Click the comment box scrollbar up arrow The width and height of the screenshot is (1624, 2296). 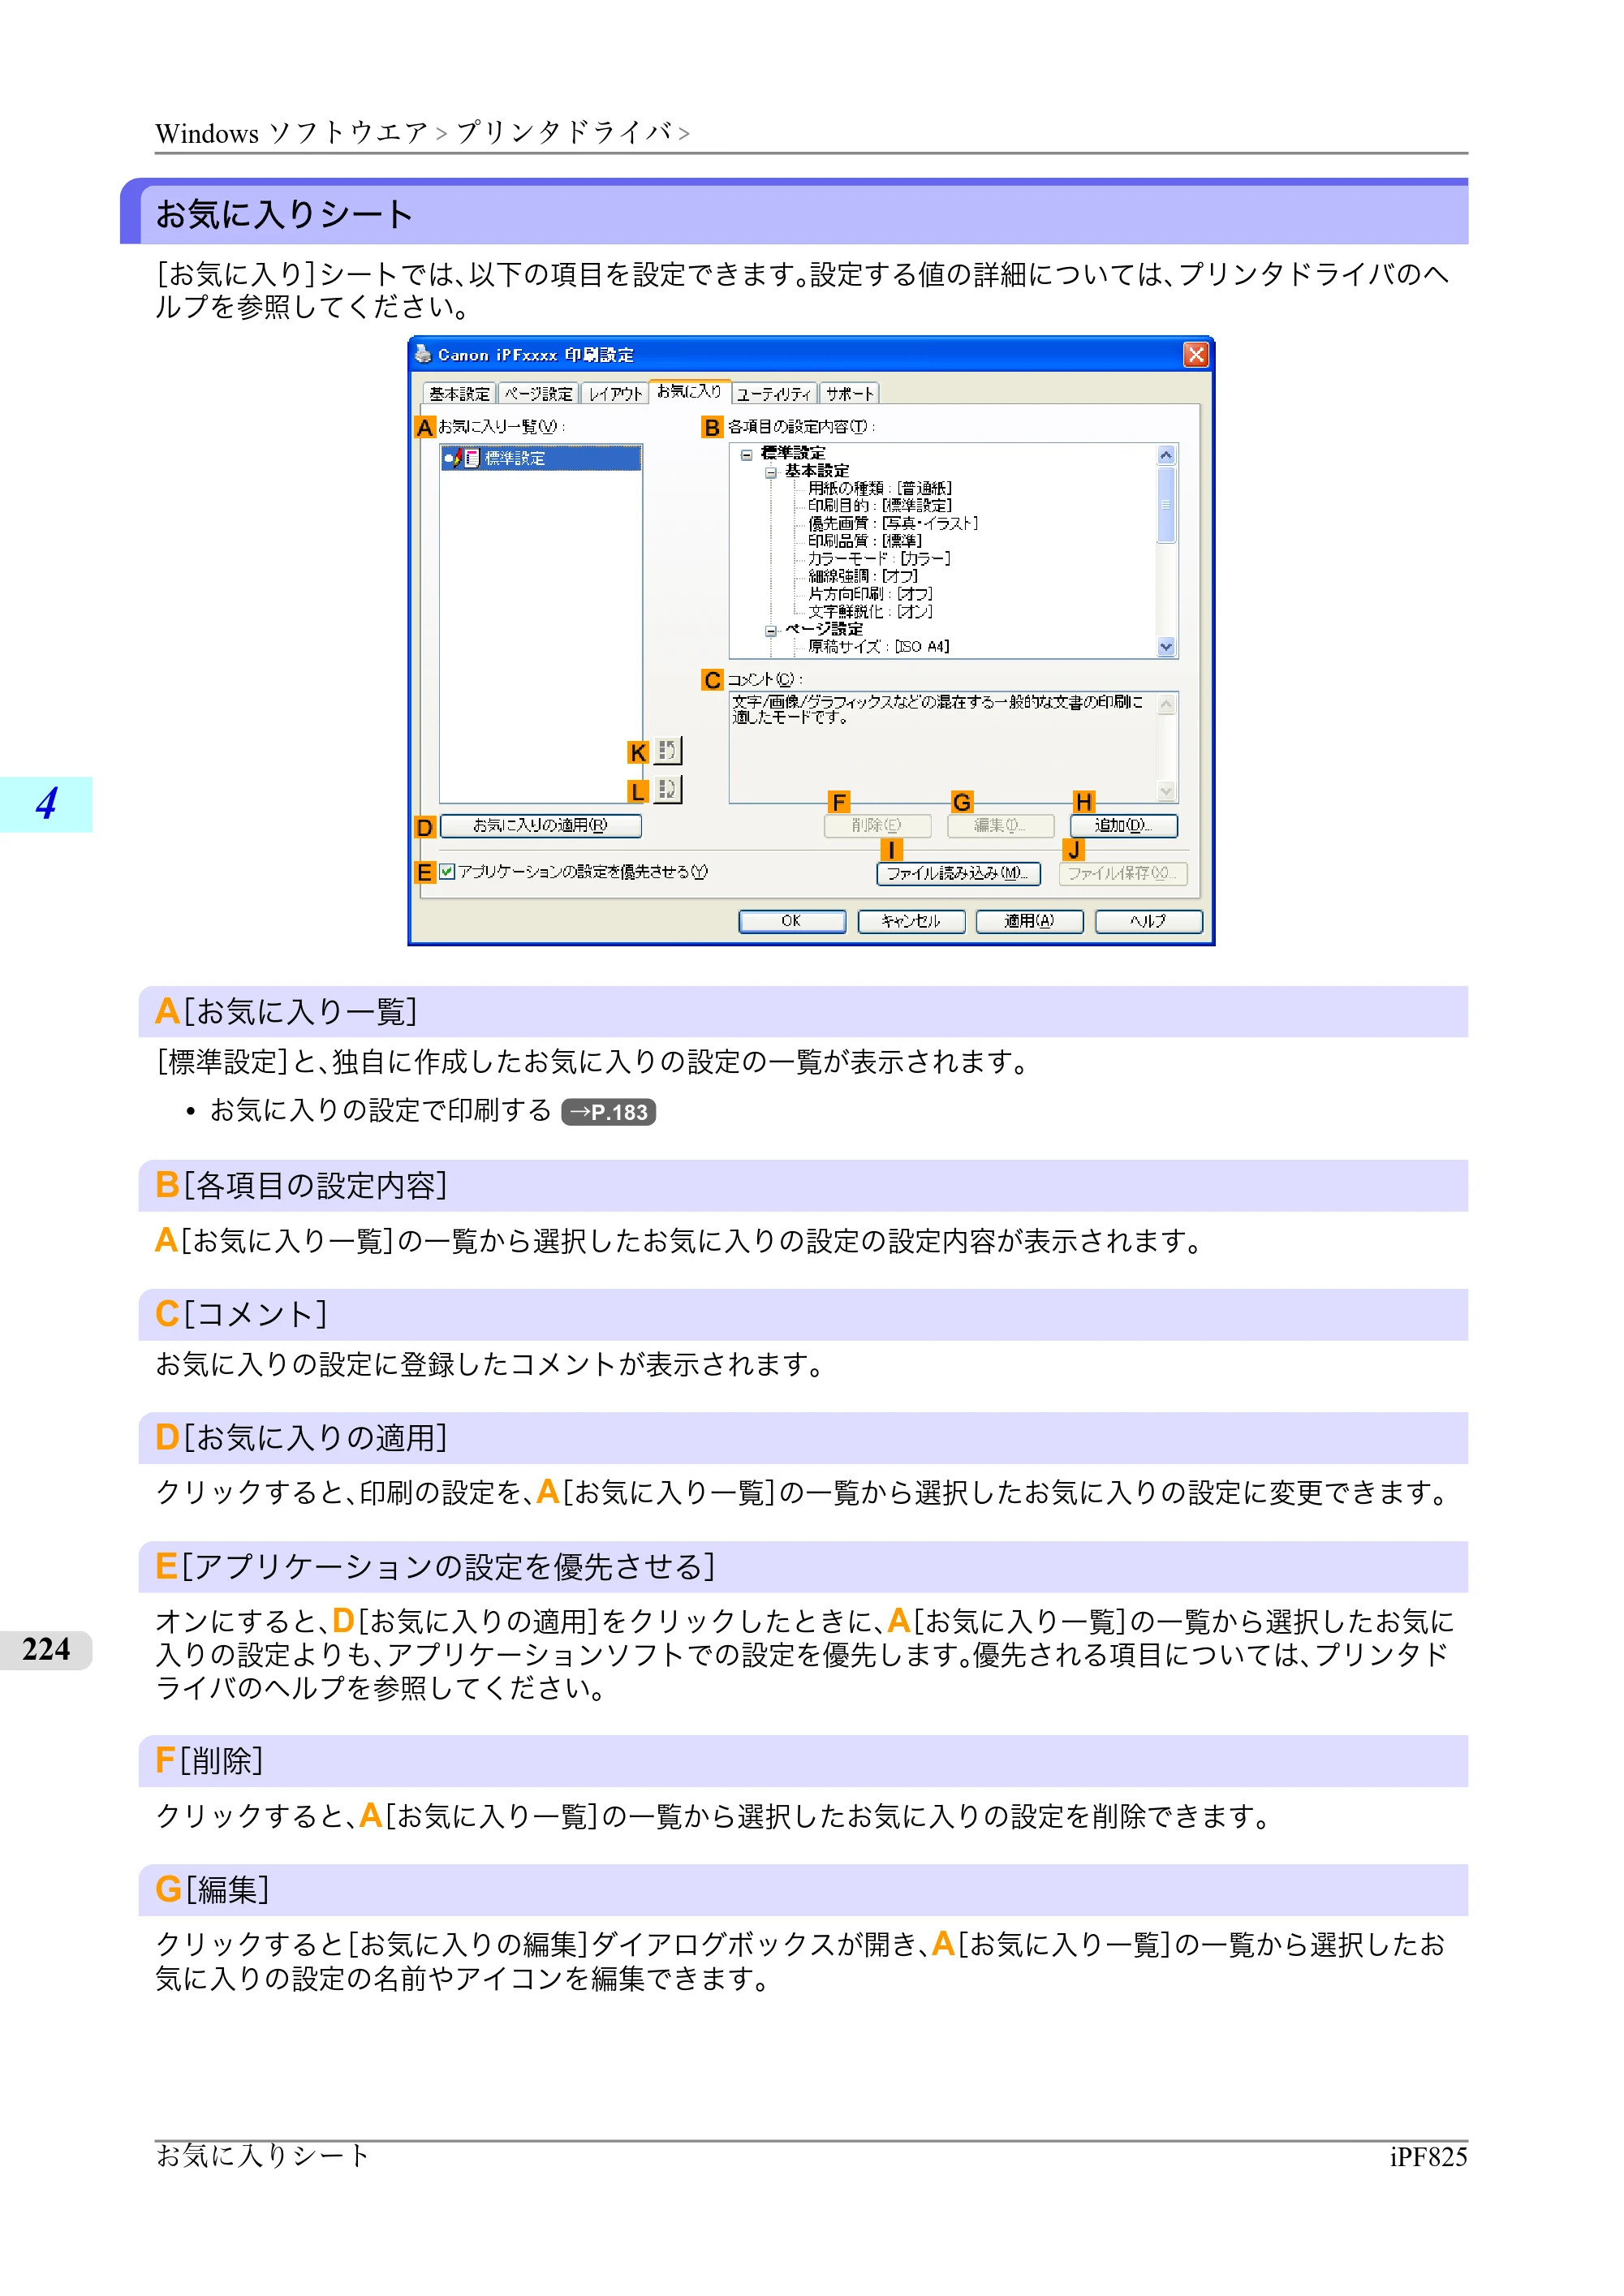[1166, 704]
